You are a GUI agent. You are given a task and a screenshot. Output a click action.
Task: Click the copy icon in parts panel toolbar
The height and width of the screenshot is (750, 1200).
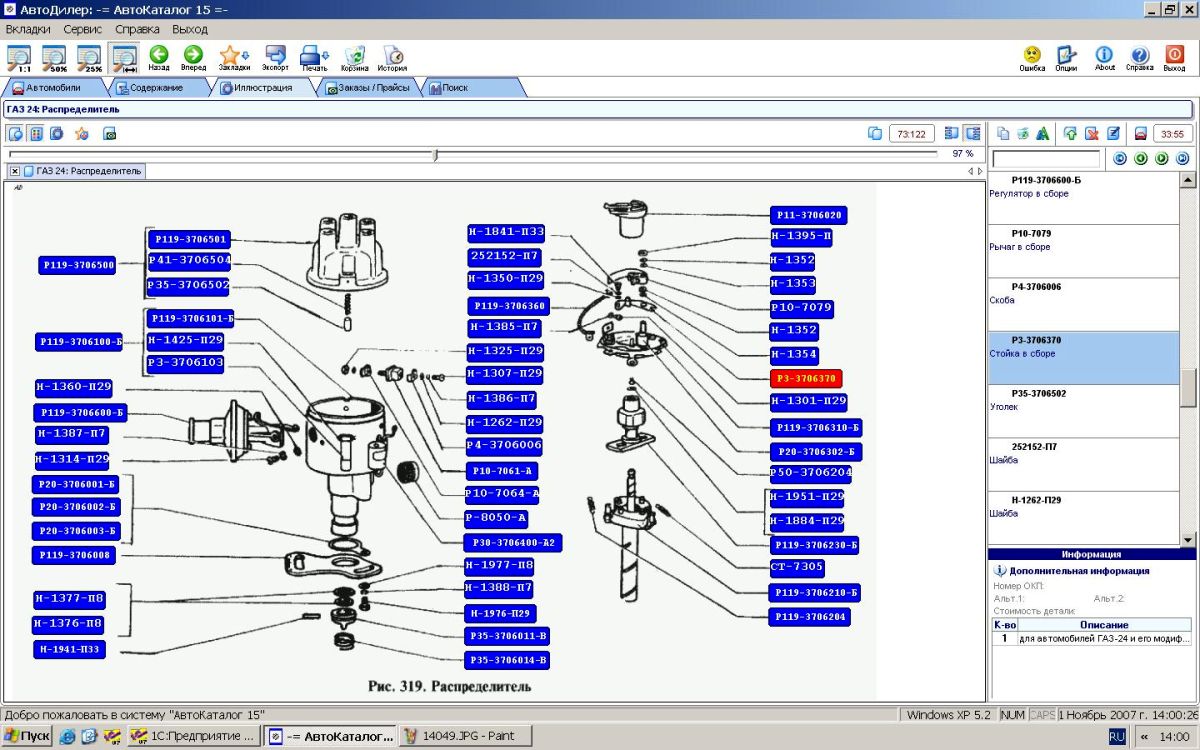tap(1003, 133)
